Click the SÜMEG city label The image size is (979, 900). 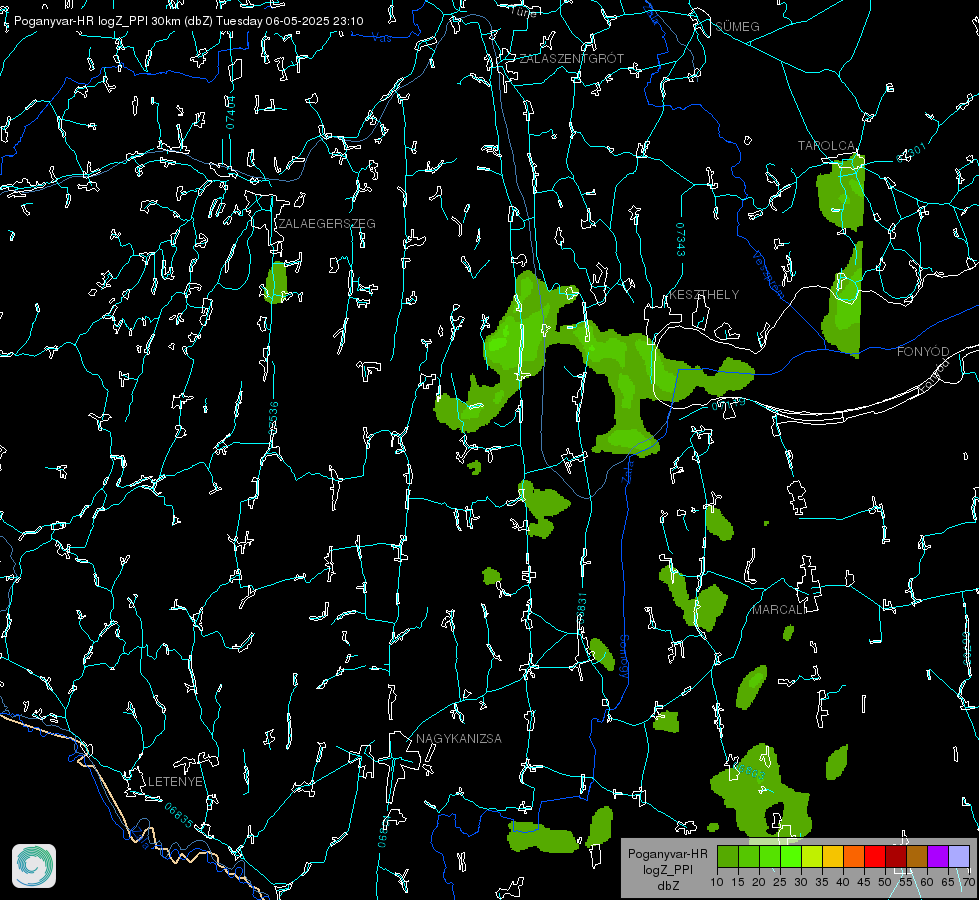pyautogui.click(x=737, y=27)
